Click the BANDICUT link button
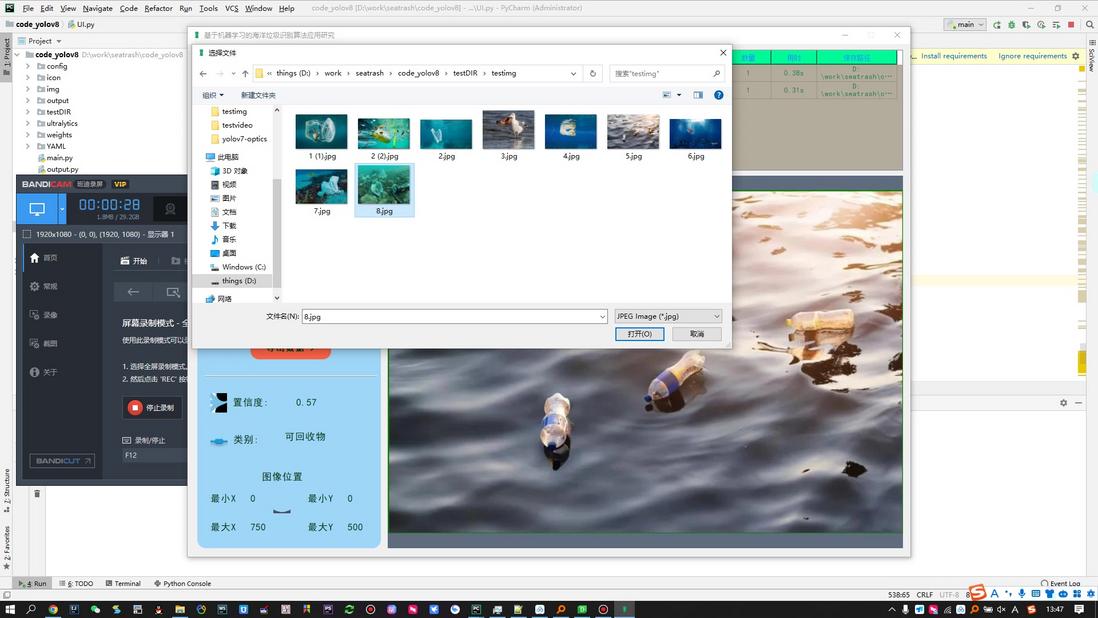The height and width of the screenshot is (618, 1098). pyautogui.click(x=62, y=461)
